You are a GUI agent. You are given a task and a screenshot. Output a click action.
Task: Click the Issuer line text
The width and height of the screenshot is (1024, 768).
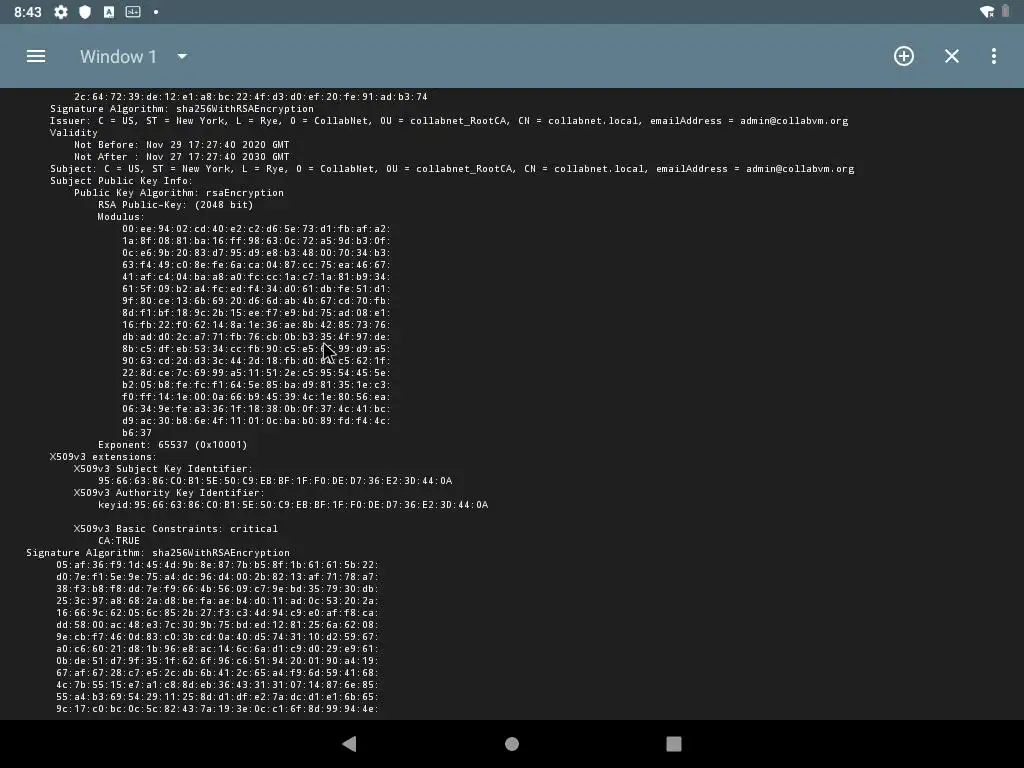coord(449,121)
